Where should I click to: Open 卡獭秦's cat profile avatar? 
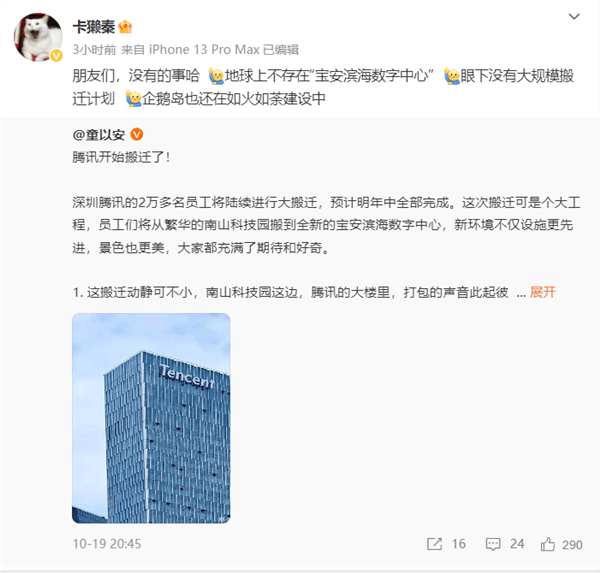pos(38,37)
